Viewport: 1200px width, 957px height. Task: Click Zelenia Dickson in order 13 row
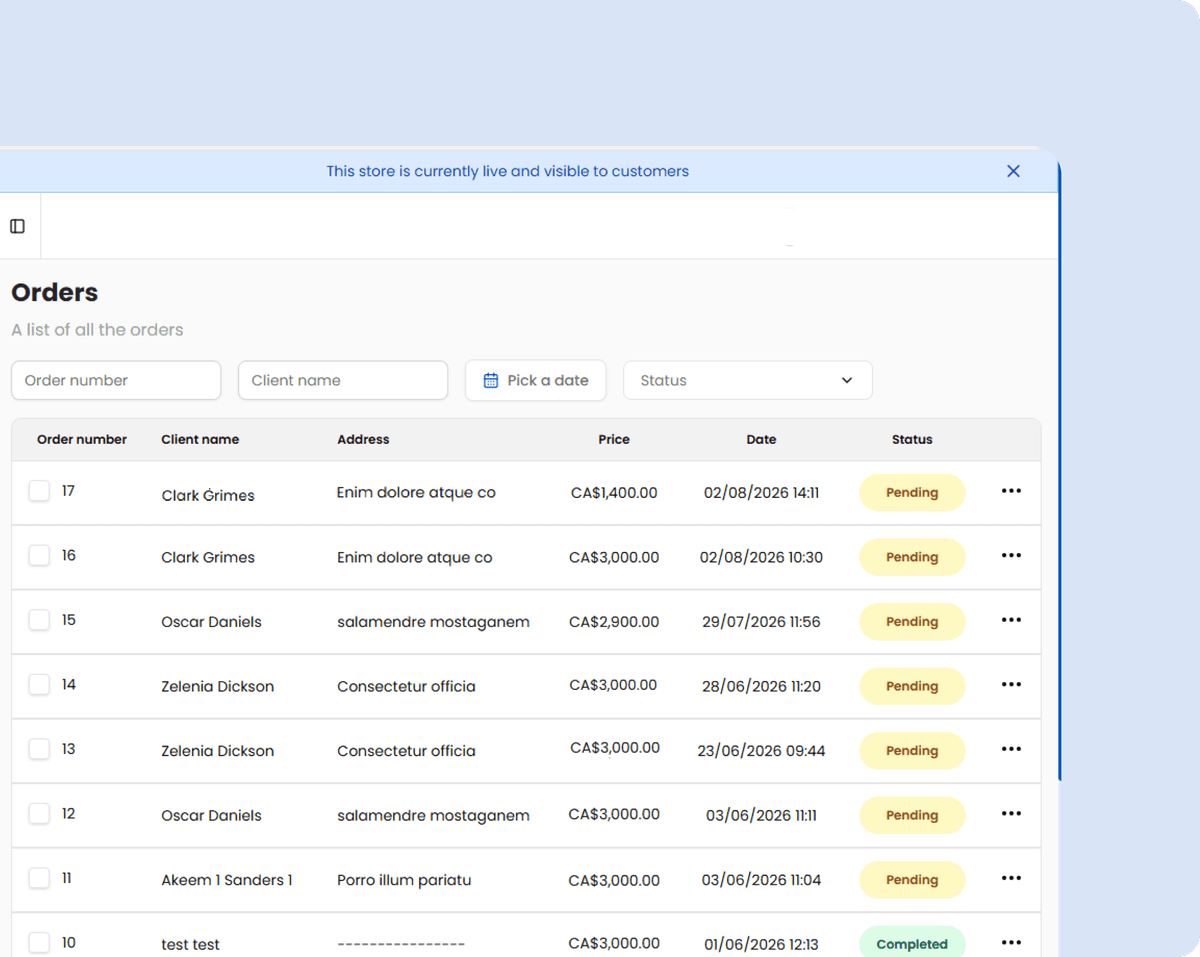pyautogui.click(x=217, y=751)
